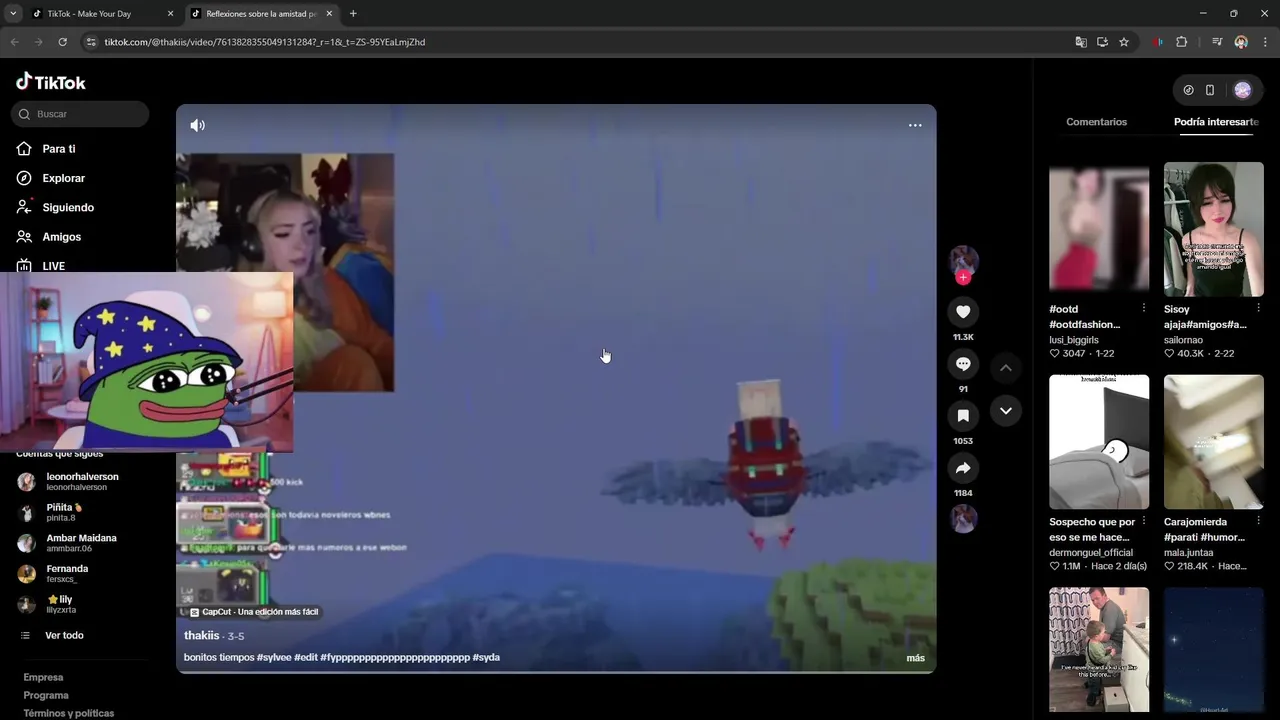Open the Sospecho que por eso thumbnail
This screenshot has height=720, width=1280.
click(x=1099, y=442)
